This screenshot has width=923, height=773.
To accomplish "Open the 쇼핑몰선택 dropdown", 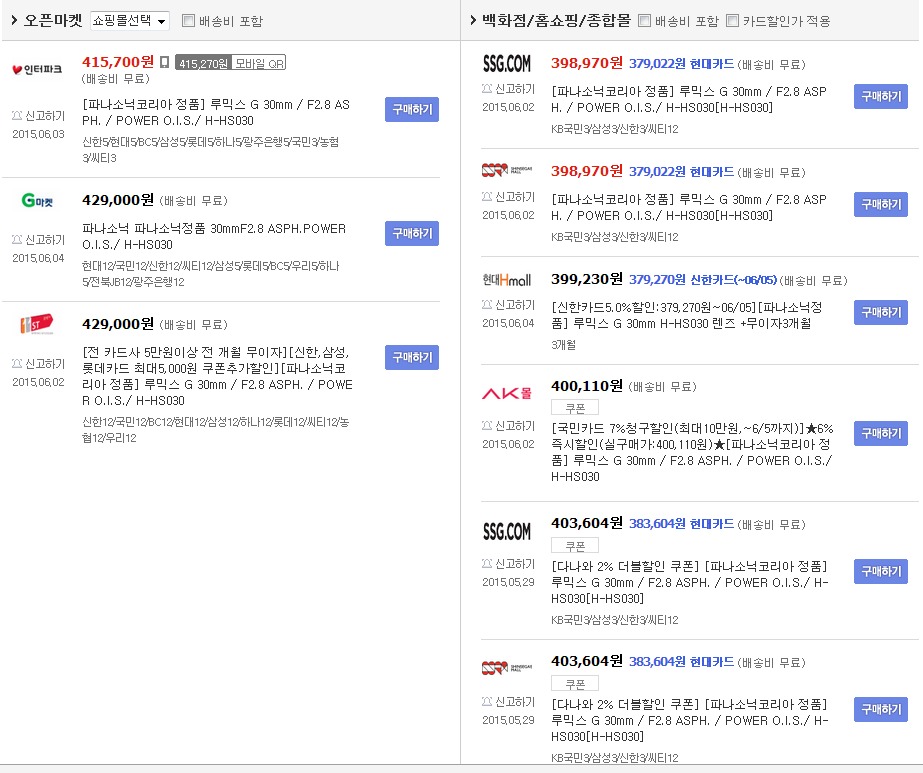I will tap(130, 20).
